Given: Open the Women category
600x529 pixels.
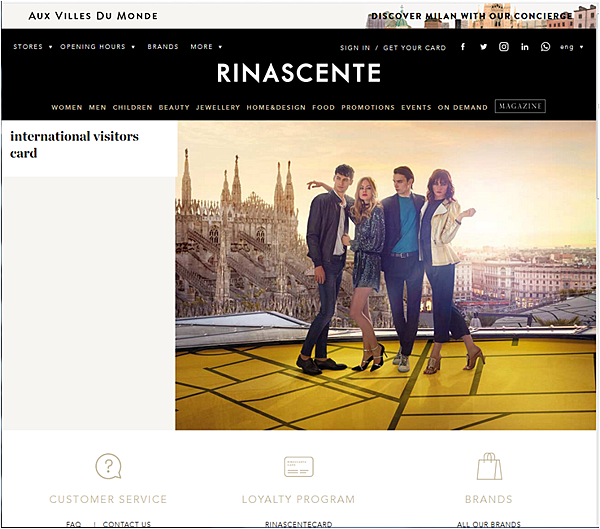Looking at the screenshot, I should coord(67,108).
